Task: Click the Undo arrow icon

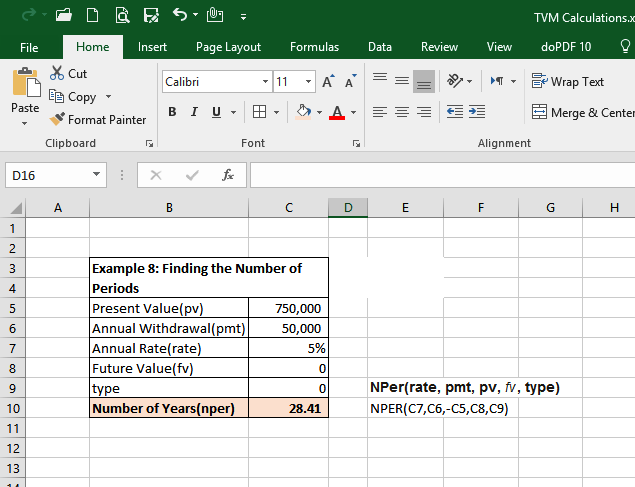Action: pyautogui.click(x=180, y=15)
